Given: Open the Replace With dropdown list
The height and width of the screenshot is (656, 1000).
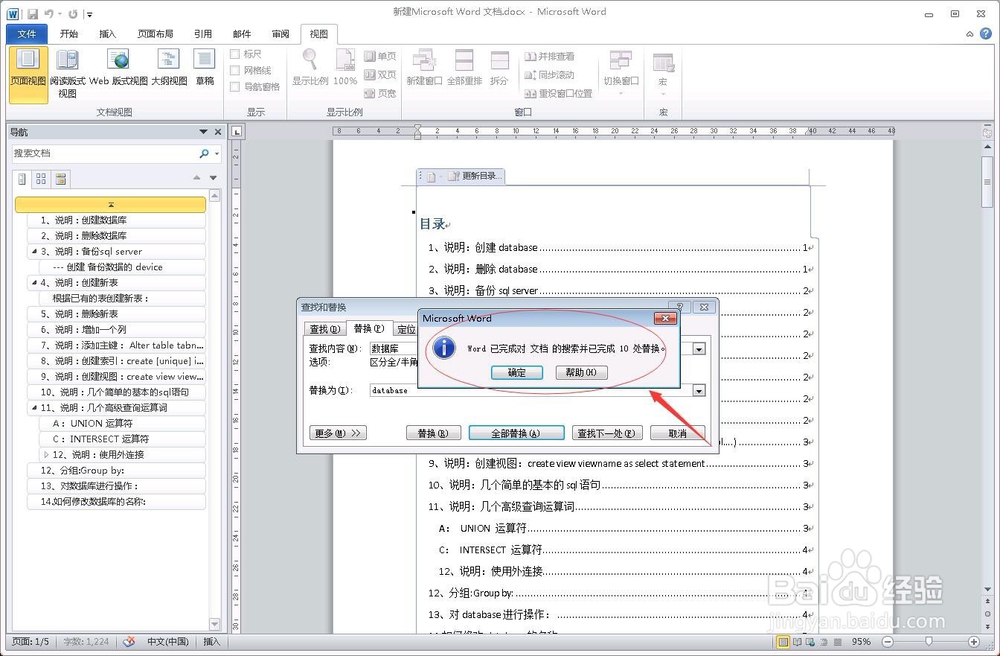Looking at the screenshot, I should tap(698, 390).
